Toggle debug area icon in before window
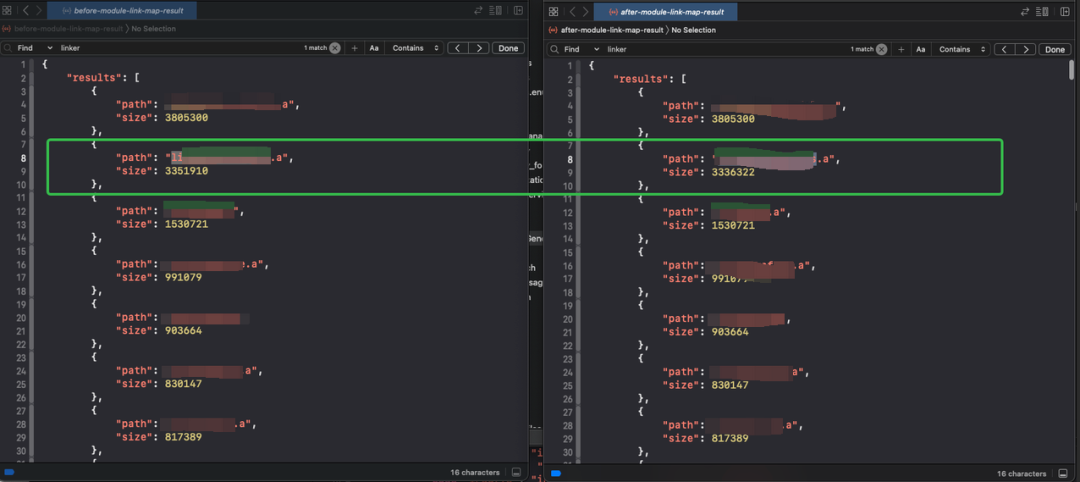The height and width of the screenshot is (482, 1080). coord(517,472)
